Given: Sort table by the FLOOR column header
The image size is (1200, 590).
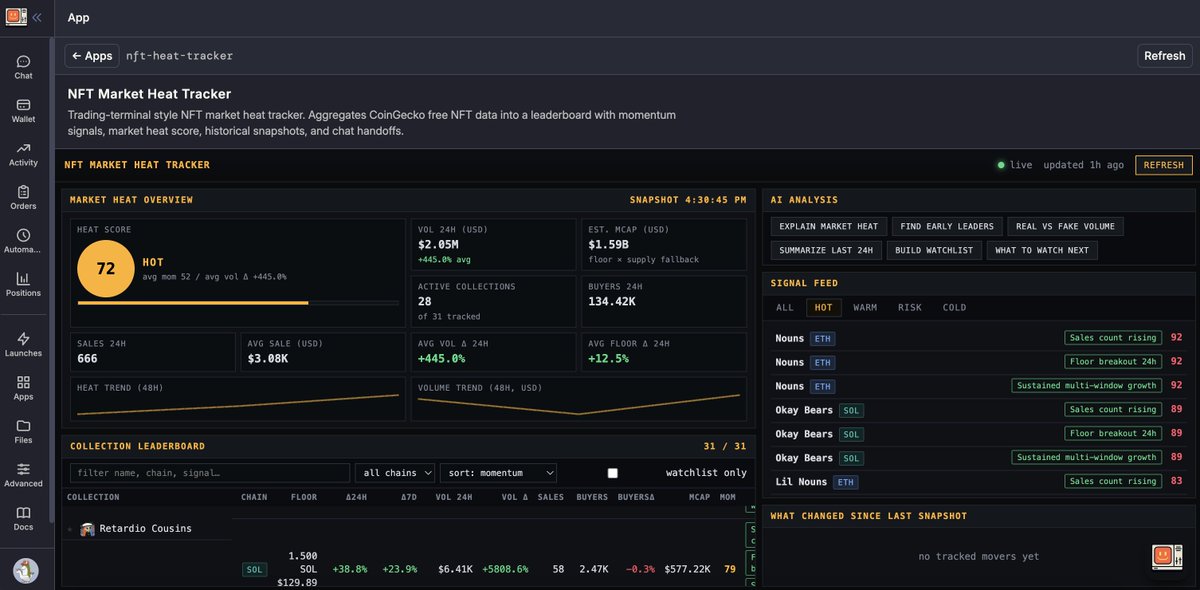Looking at the screenshot, I should [x=304, y=497].
